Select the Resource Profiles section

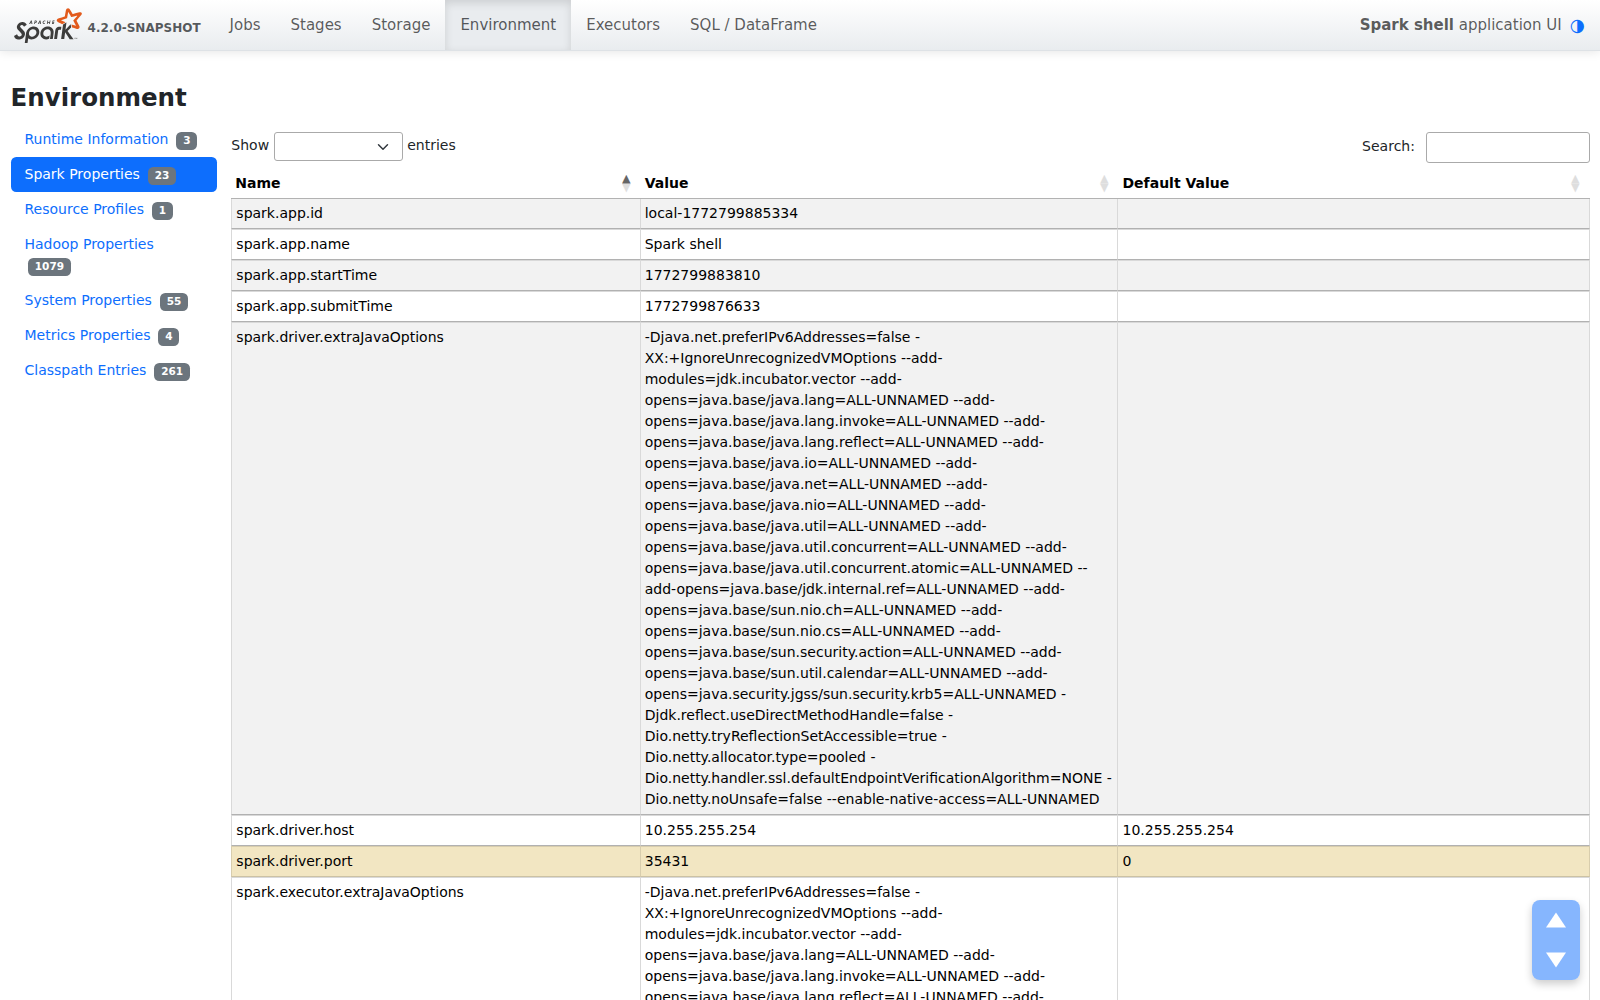click(x=84, y=209)
